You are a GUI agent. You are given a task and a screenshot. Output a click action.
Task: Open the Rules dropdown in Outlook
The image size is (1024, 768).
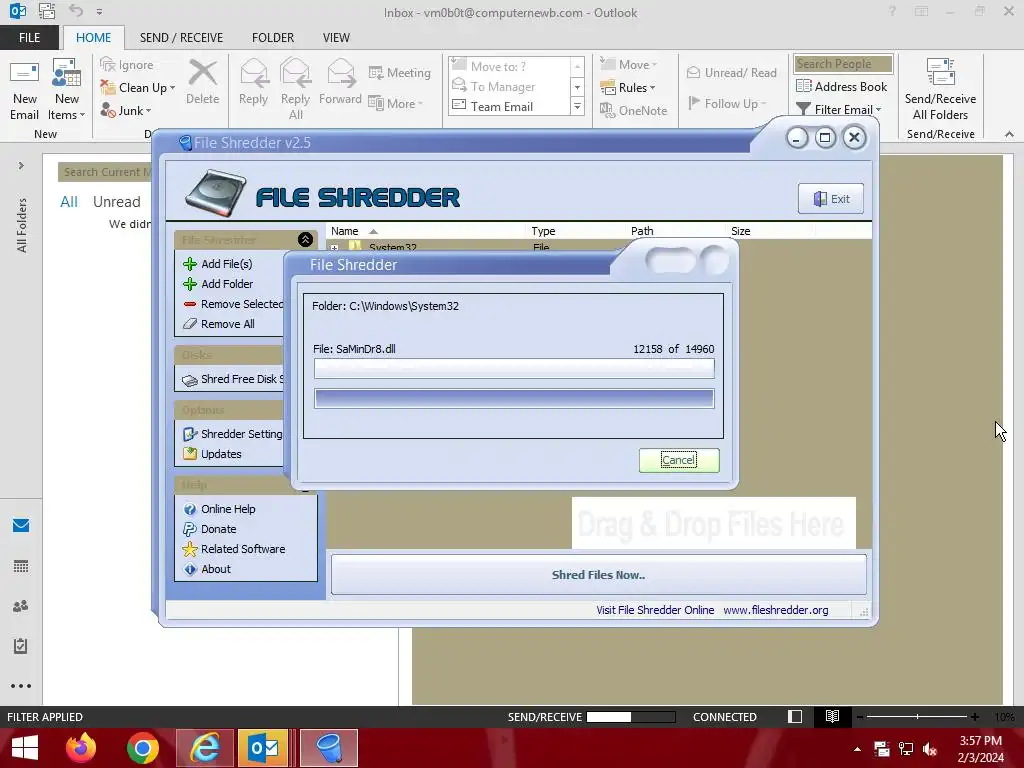click(x=628, y=88)
